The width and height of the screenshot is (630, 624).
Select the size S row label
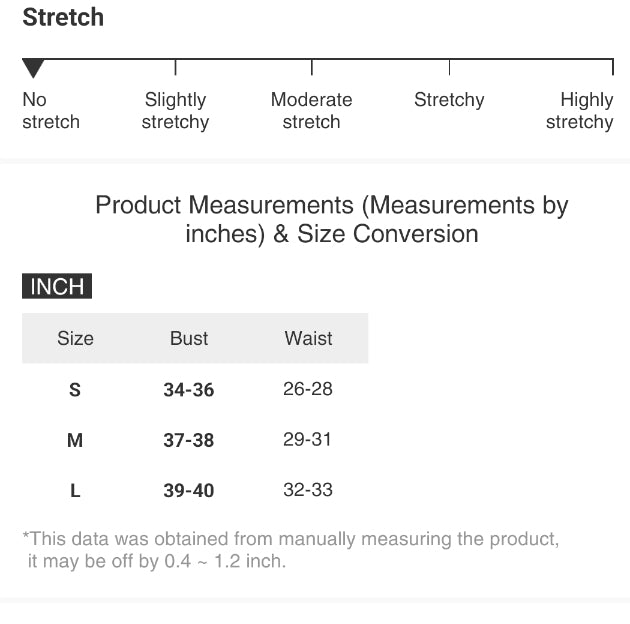(75, 390)
